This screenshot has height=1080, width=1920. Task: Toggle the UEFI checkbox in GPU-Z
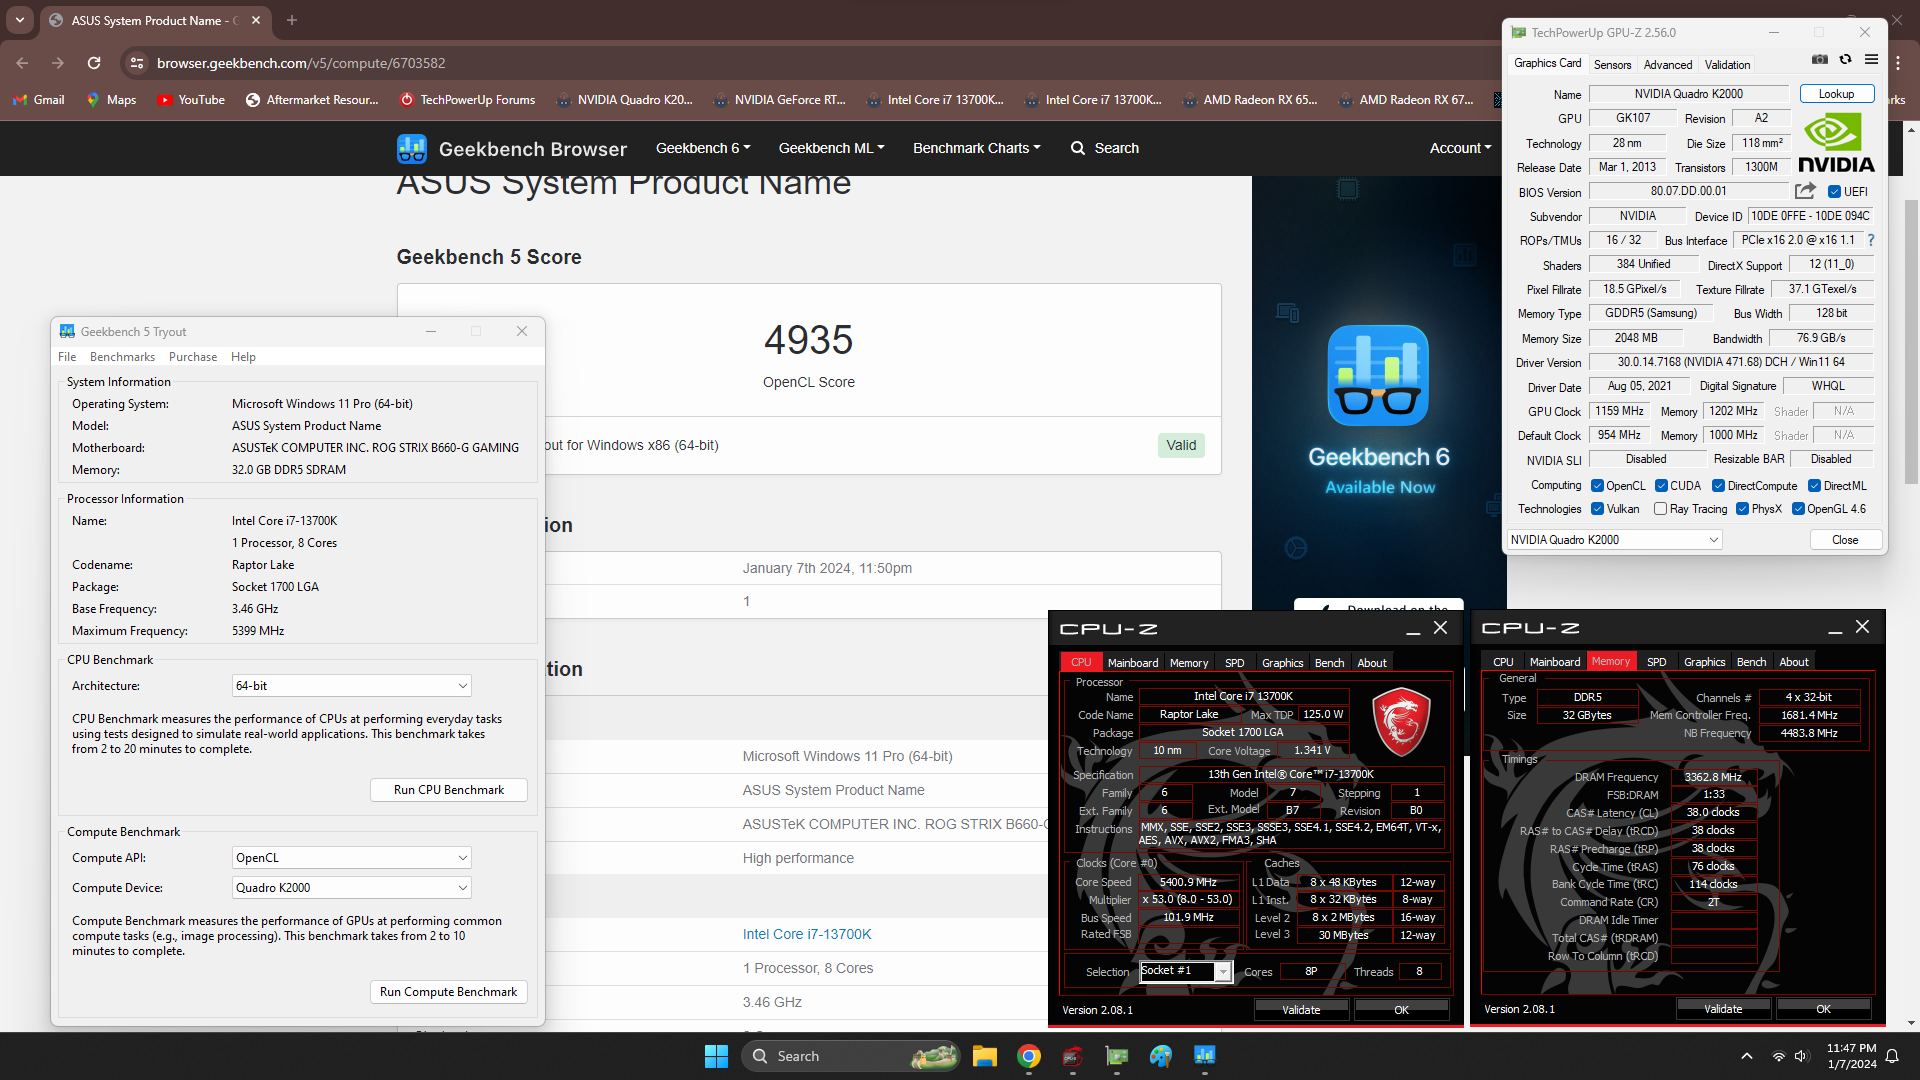1835,192
